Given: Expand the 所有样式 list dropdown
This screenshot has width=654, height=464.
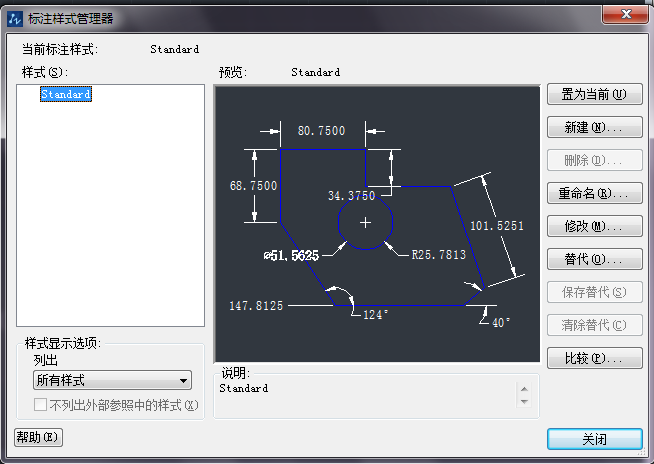Looking at the screenshot, I should 183,380.
